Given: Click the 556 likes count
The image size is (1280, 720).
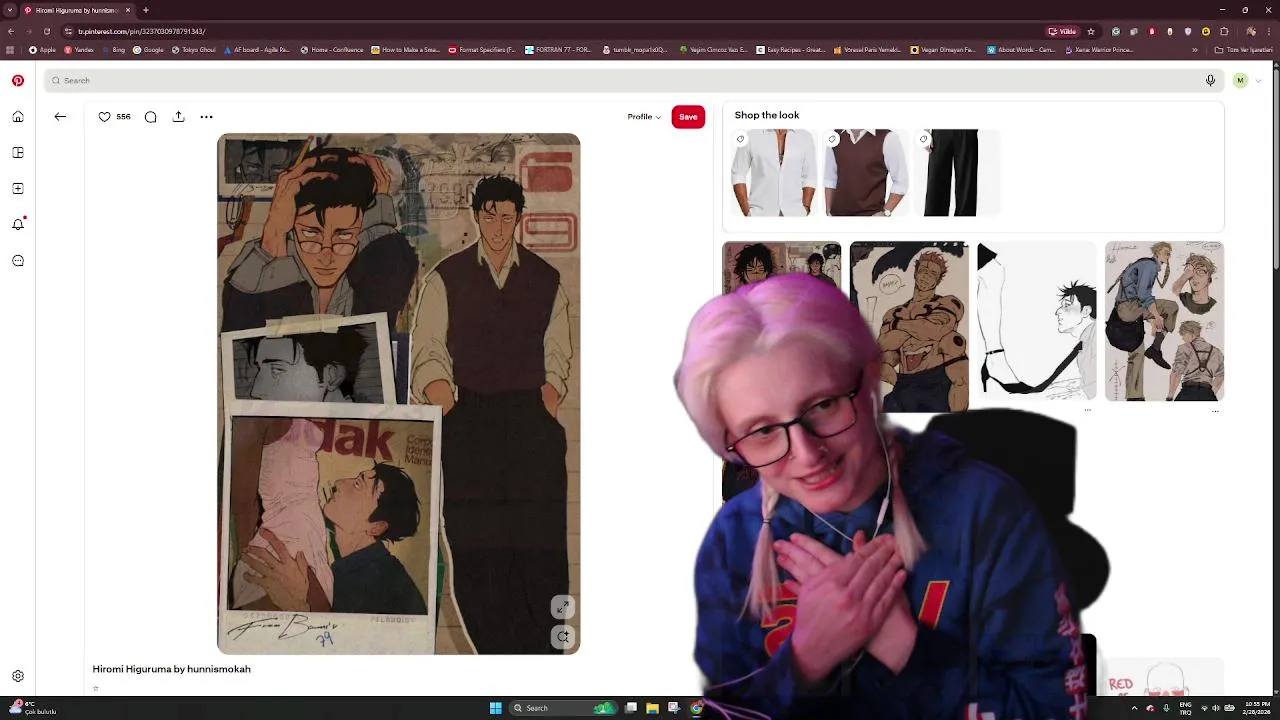Looking at the screenshot, I should [x=123, y=117].
